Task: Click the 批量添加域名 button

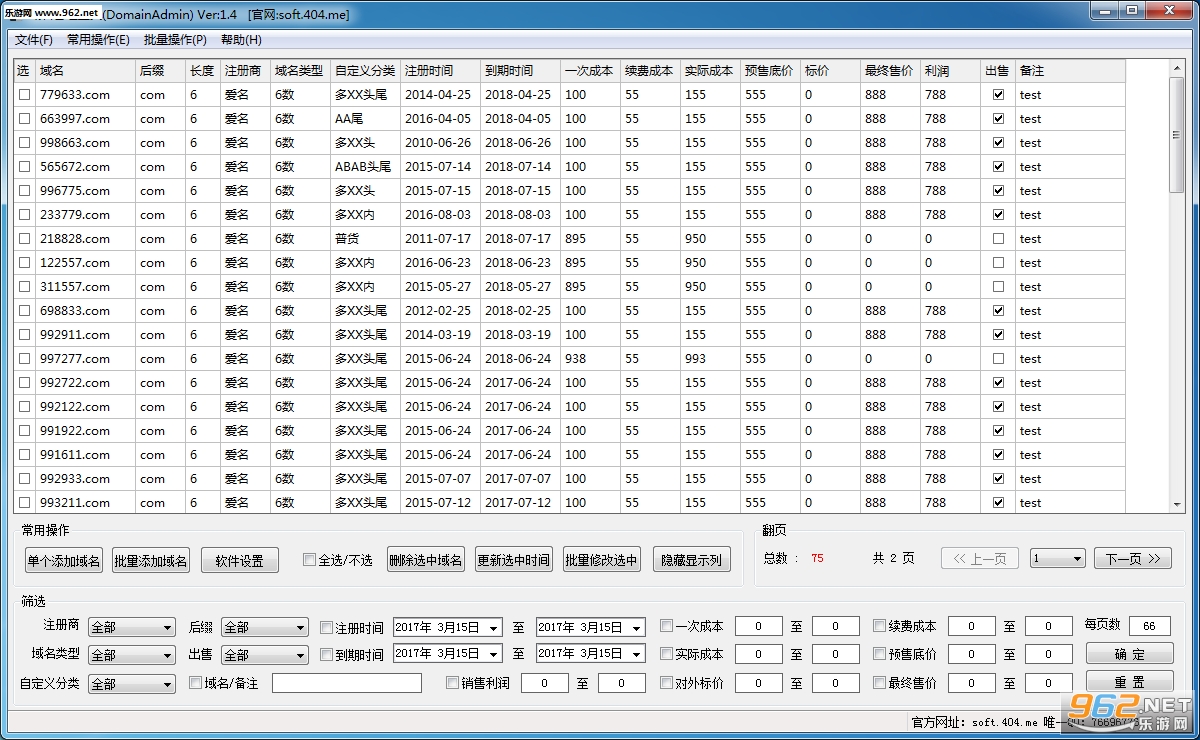Action: pyautogui.click(x=151, y=560)
